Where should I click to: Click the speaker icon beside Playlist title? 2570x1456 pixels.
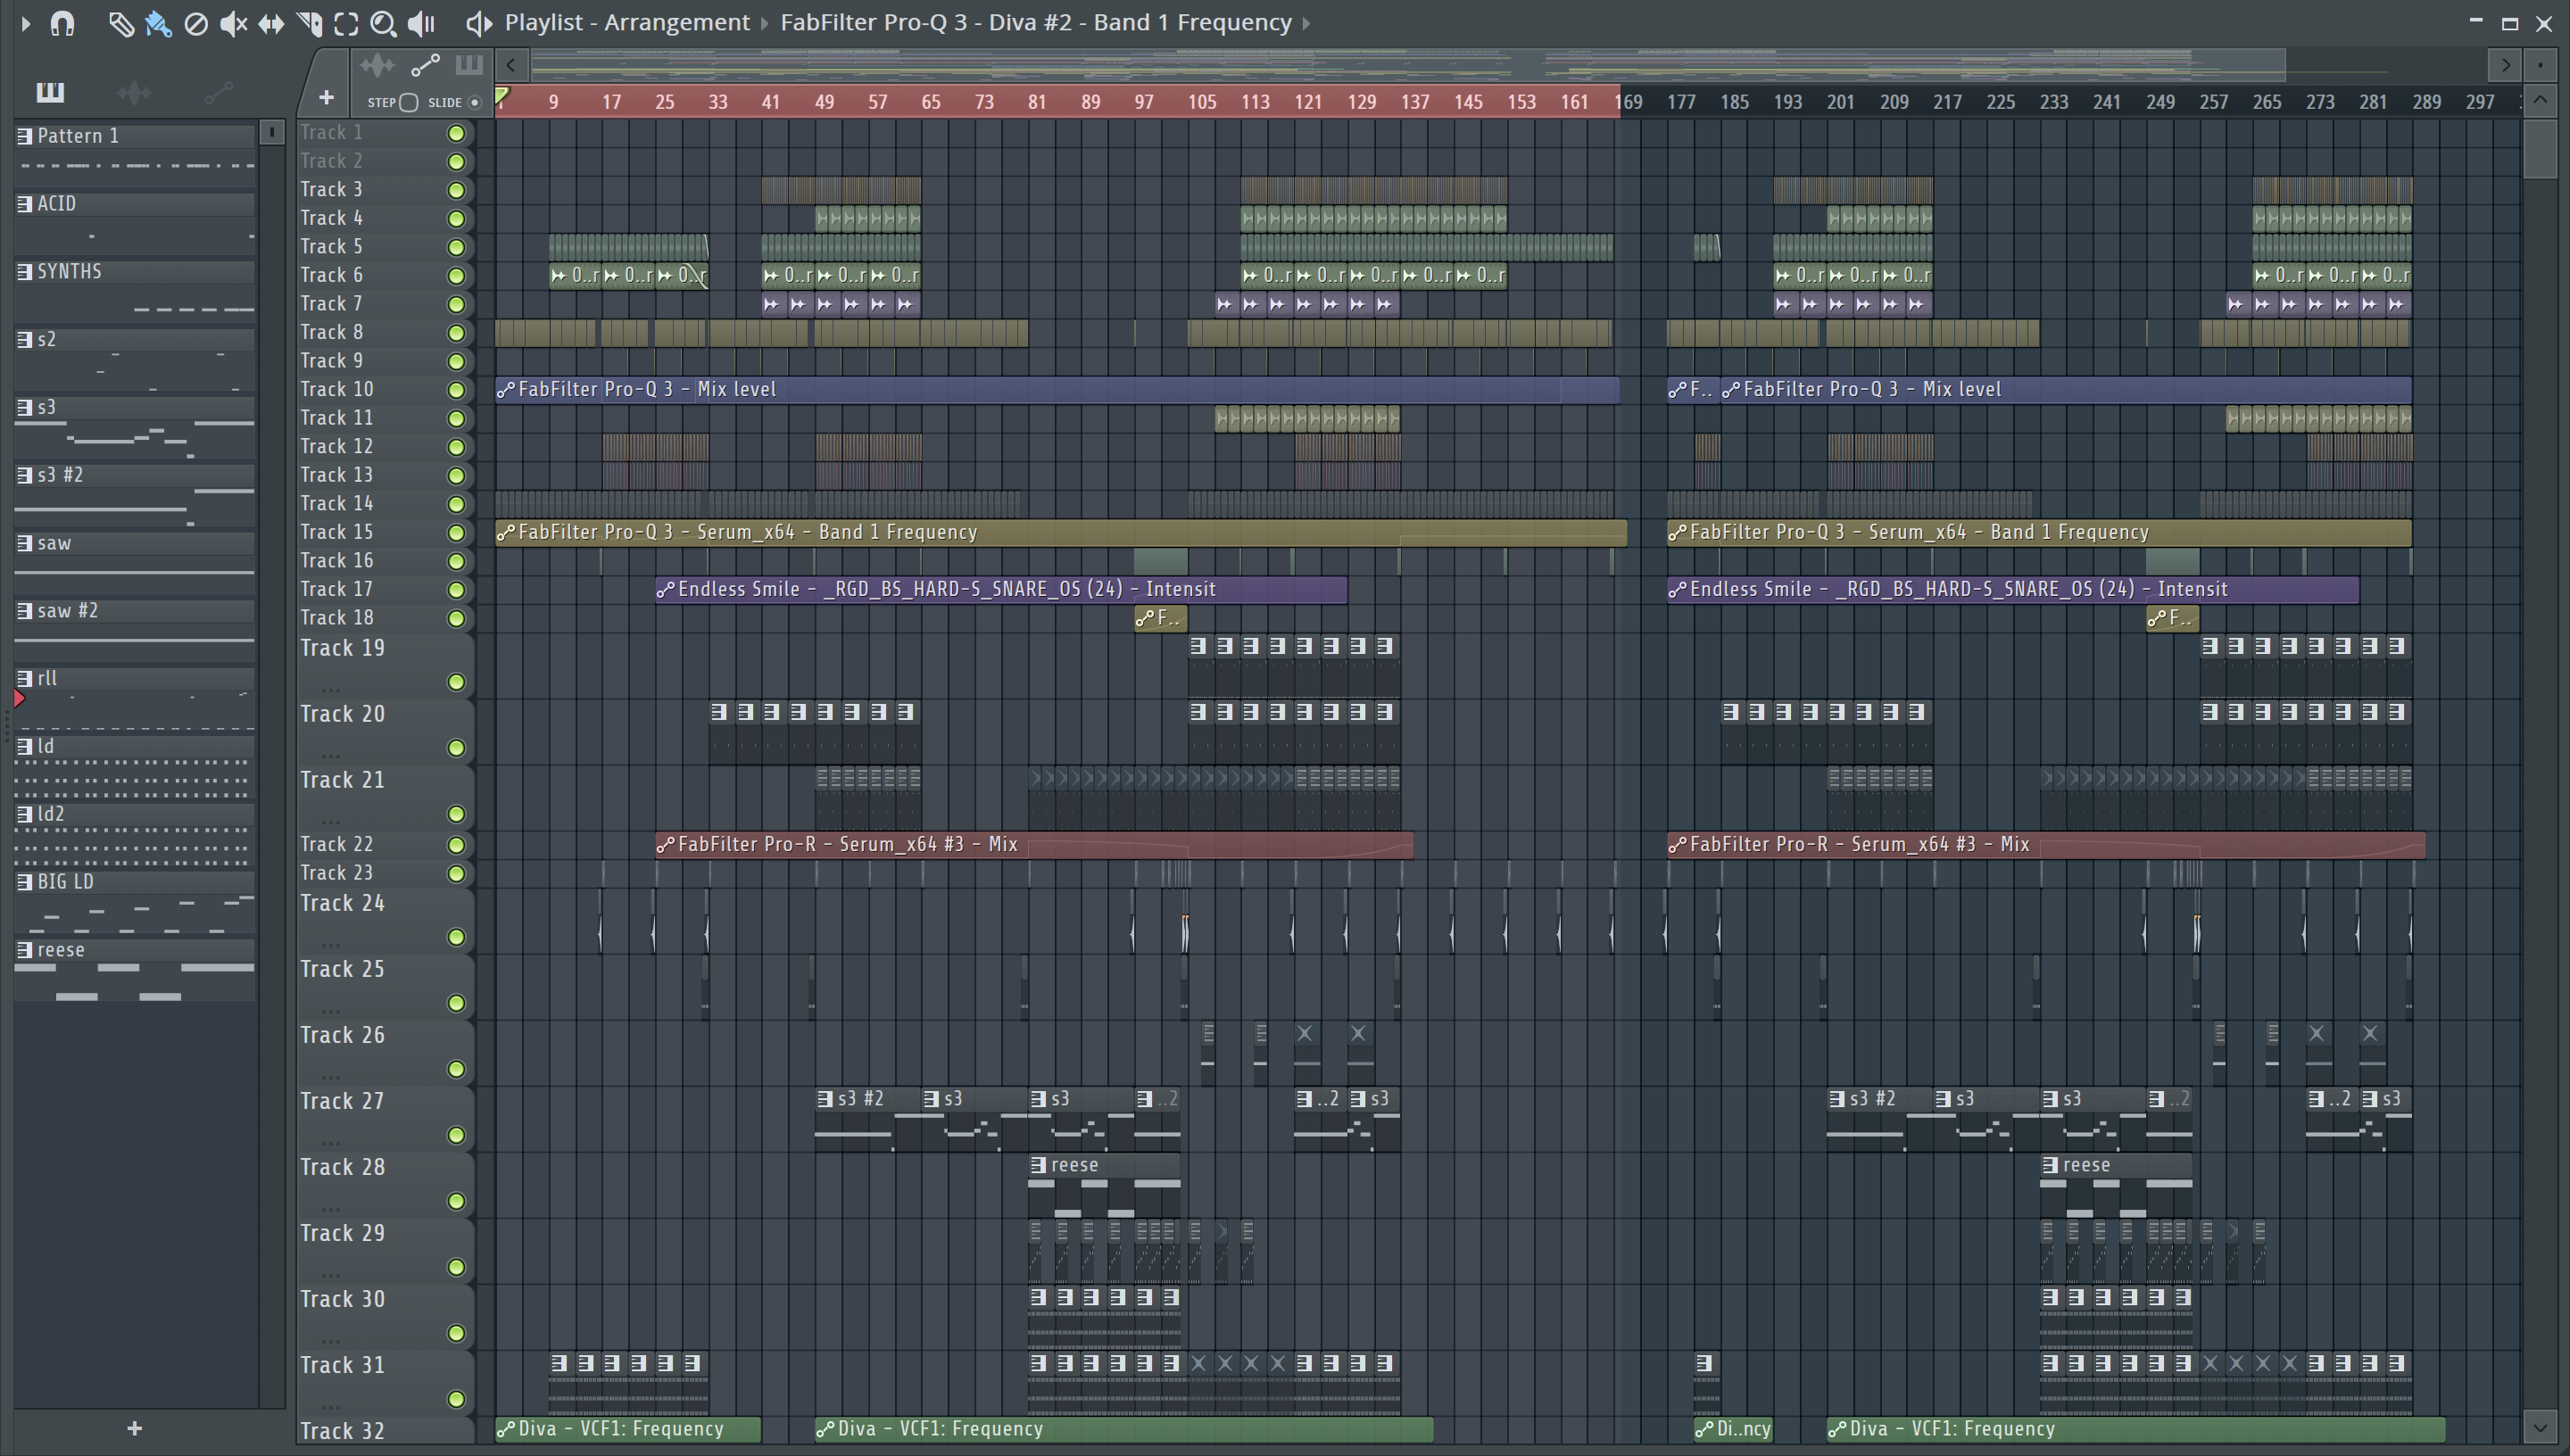pos(479,23)
